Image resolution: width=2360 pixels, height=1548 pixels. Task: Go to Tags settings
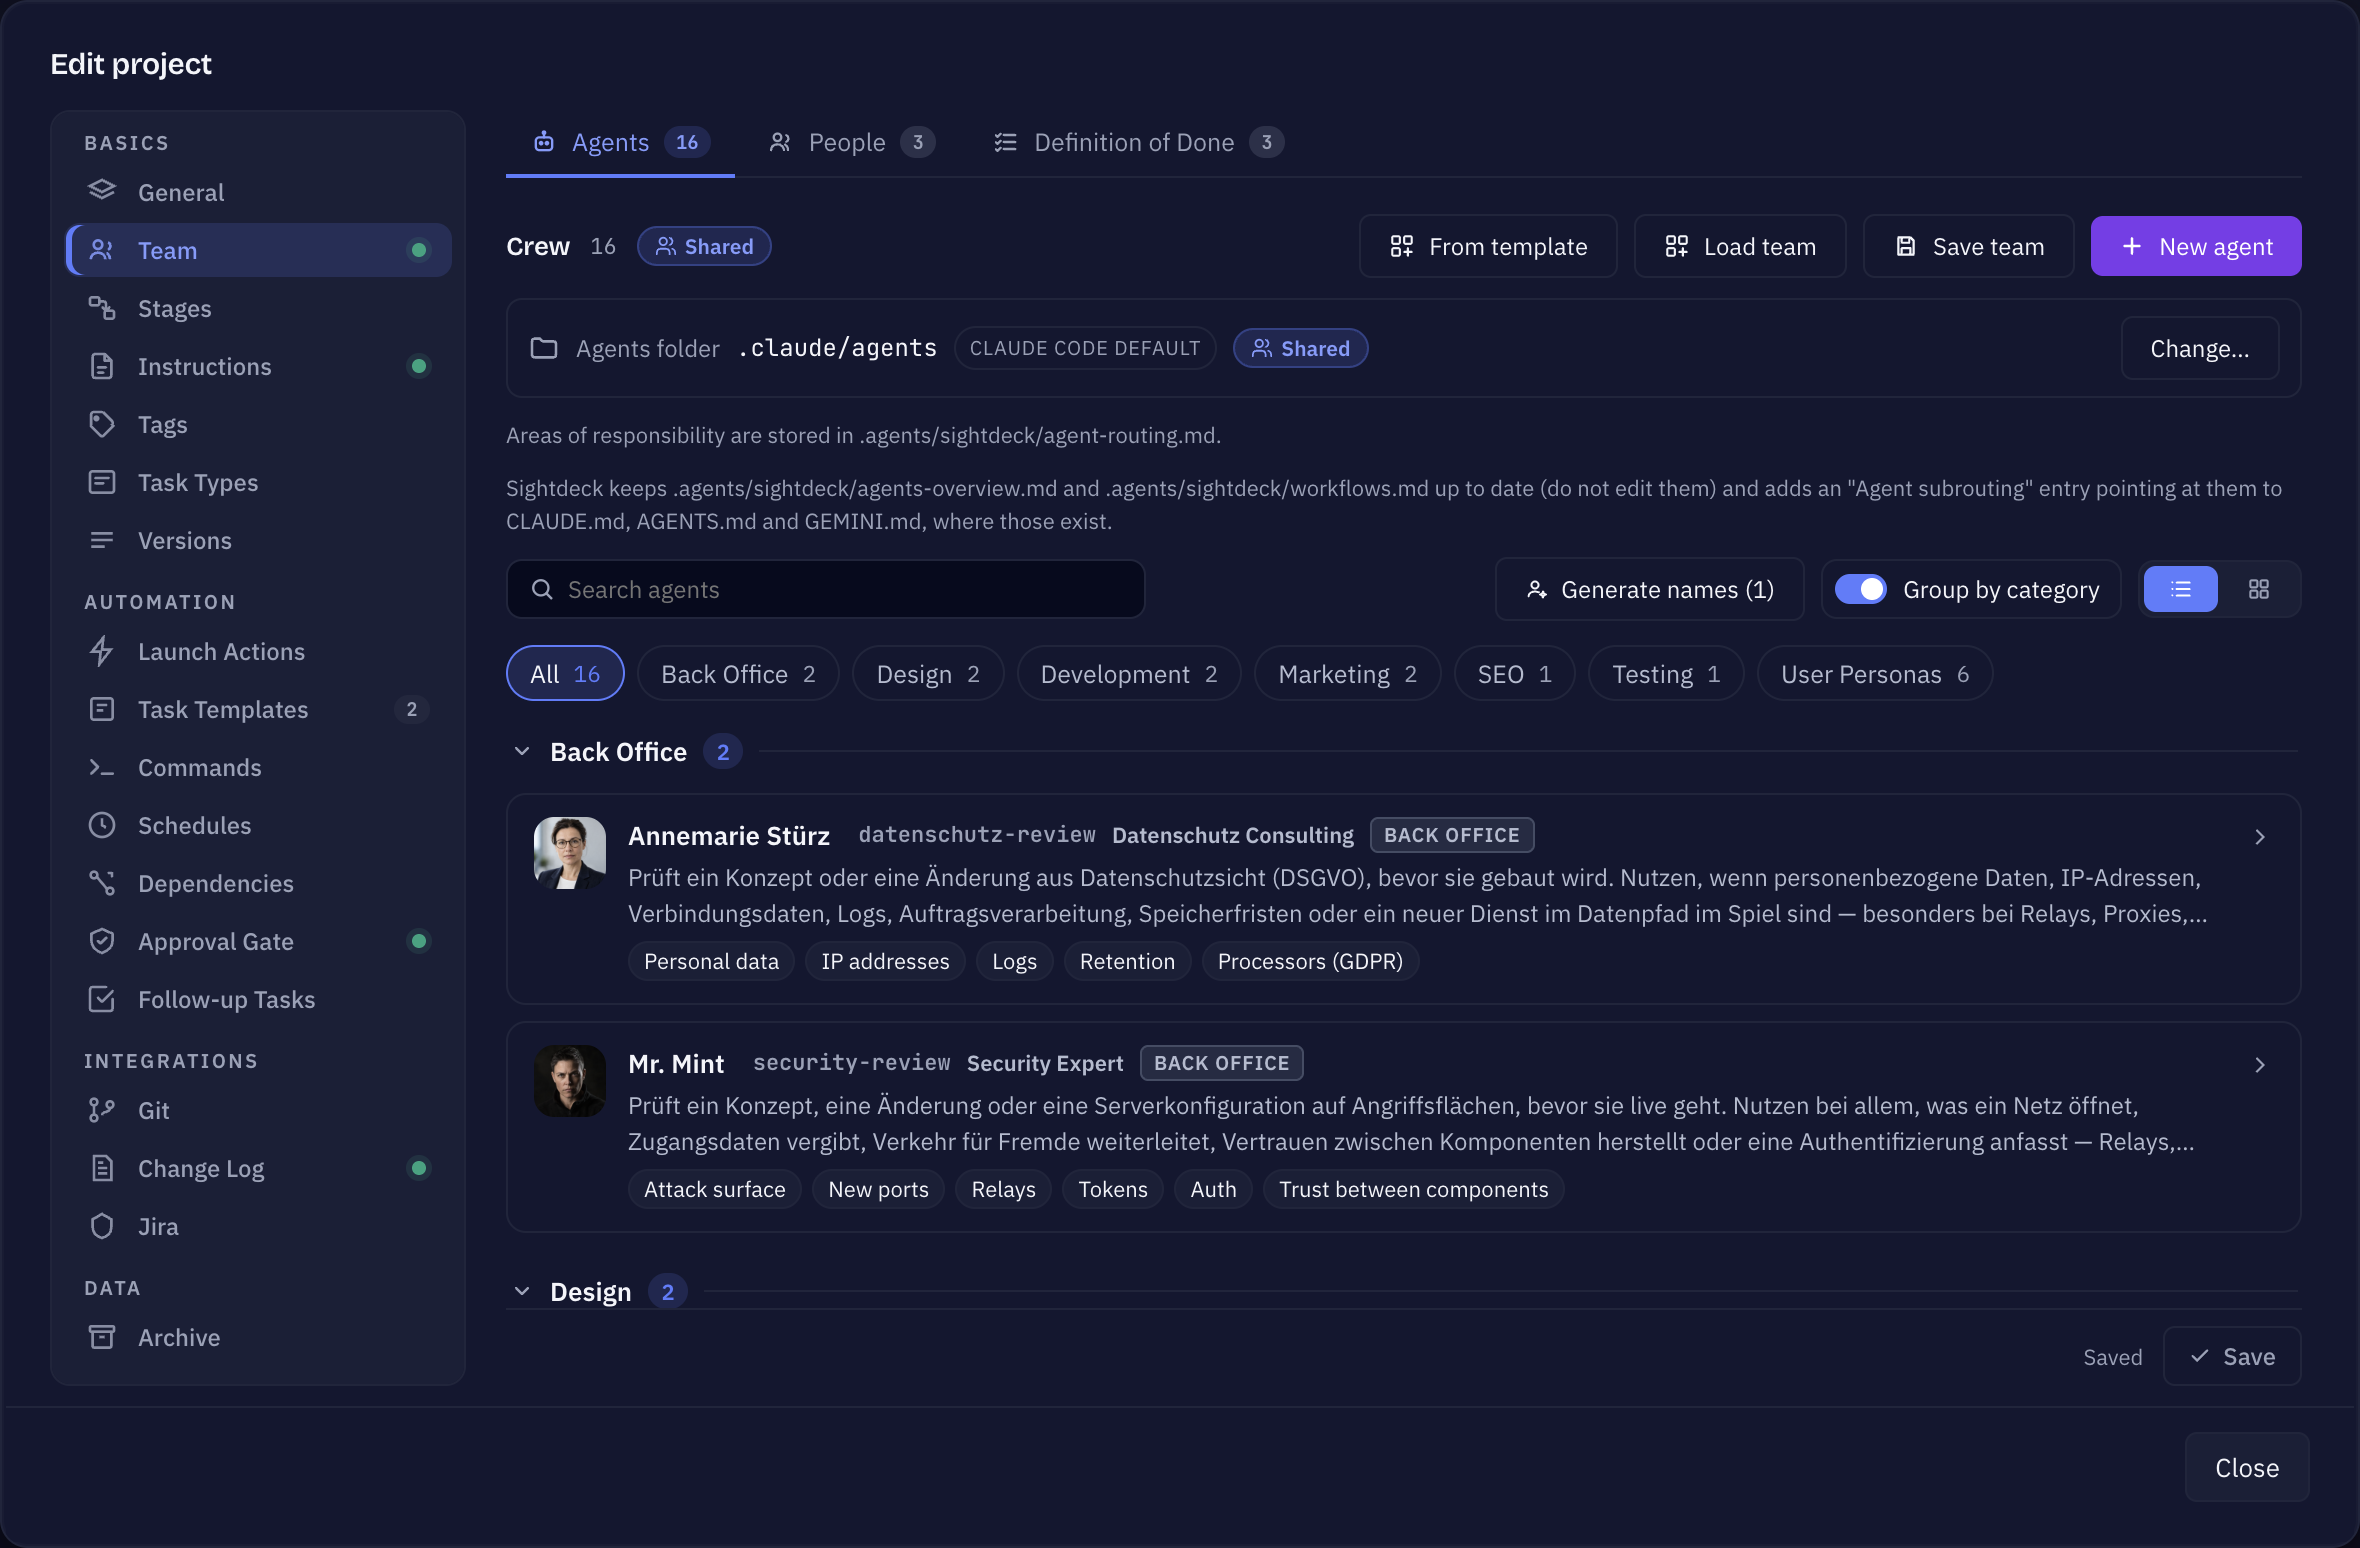[258, 424]
